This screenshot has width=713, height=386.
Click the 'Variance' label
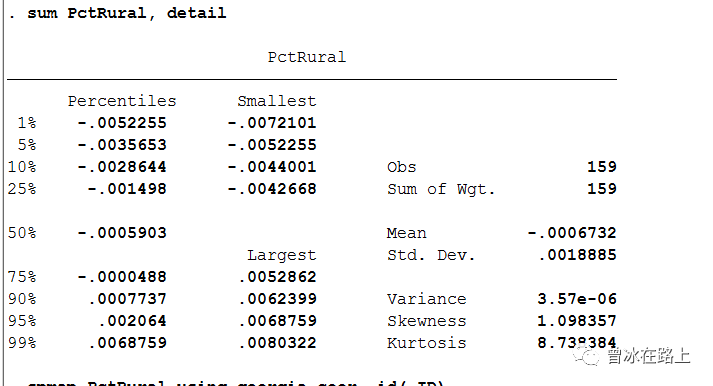[427, 299]
